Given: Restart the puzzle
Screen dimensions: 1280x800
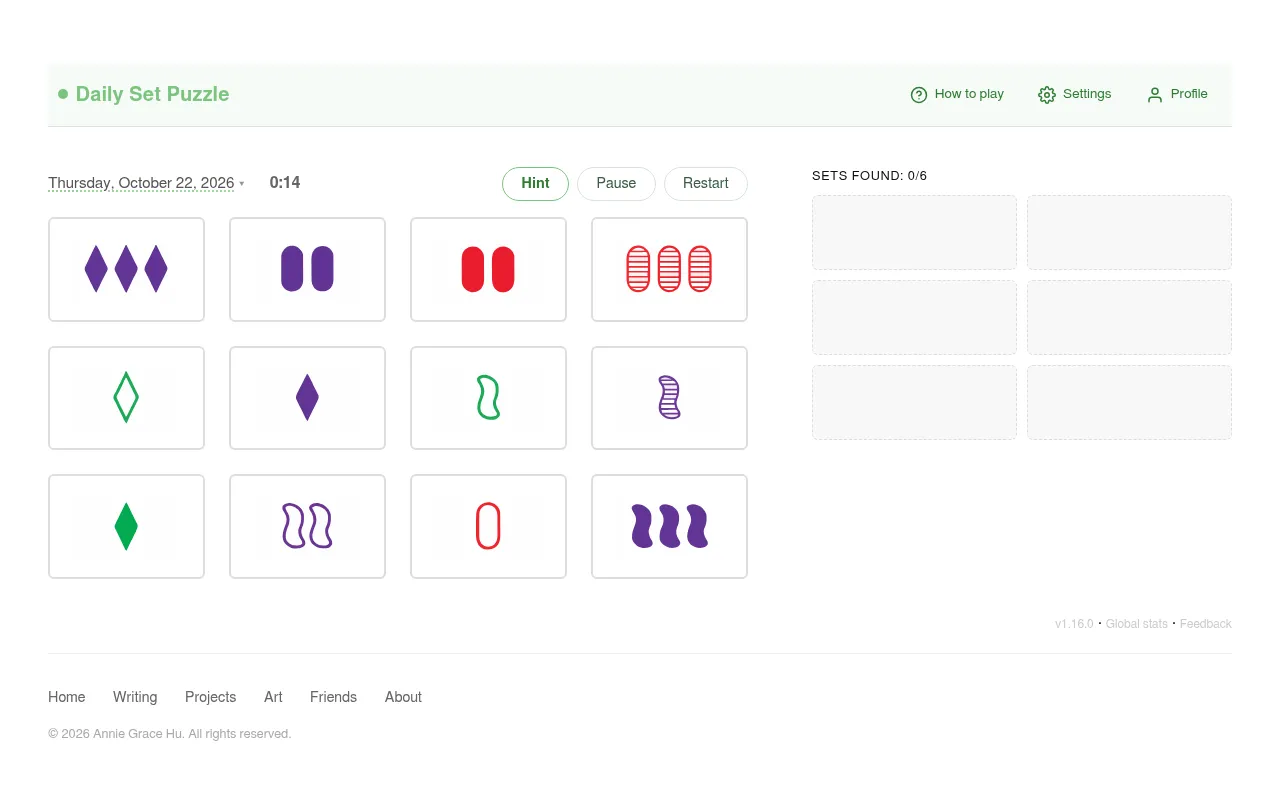Looking at the screenshot, I should pyautogui.click(x=706, y=184).
